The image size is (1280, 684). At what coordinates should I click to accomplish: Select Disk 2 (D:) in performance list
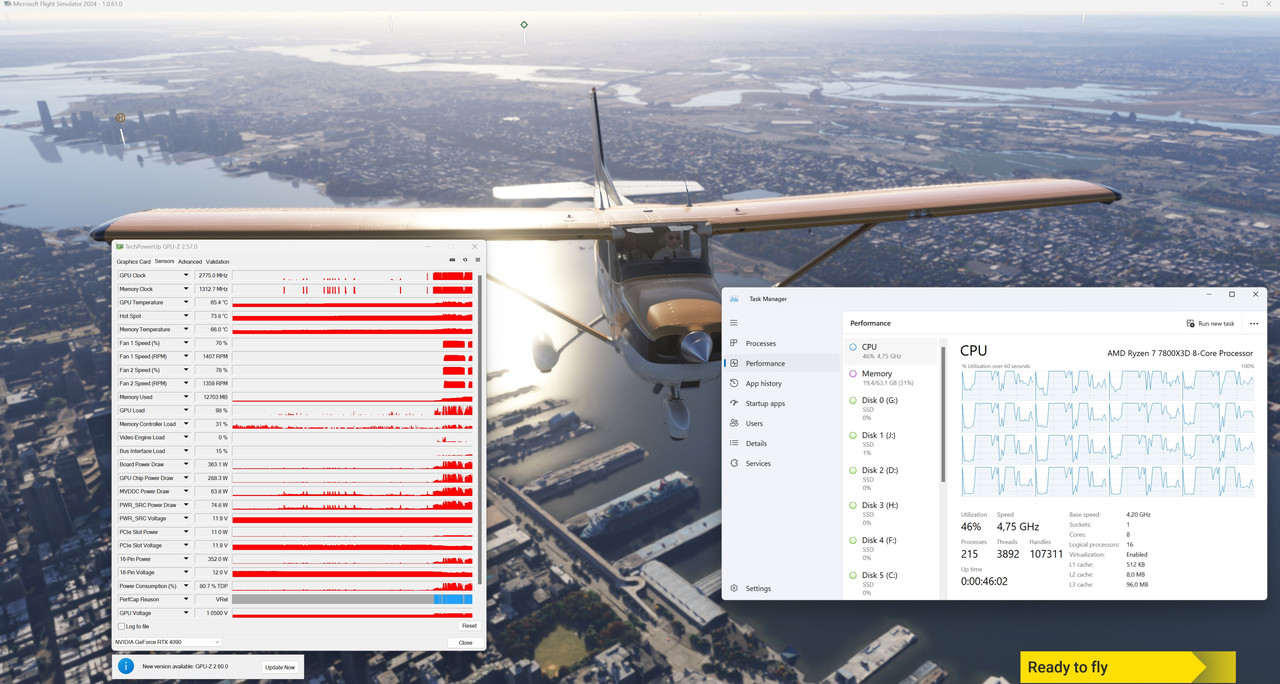891,478
